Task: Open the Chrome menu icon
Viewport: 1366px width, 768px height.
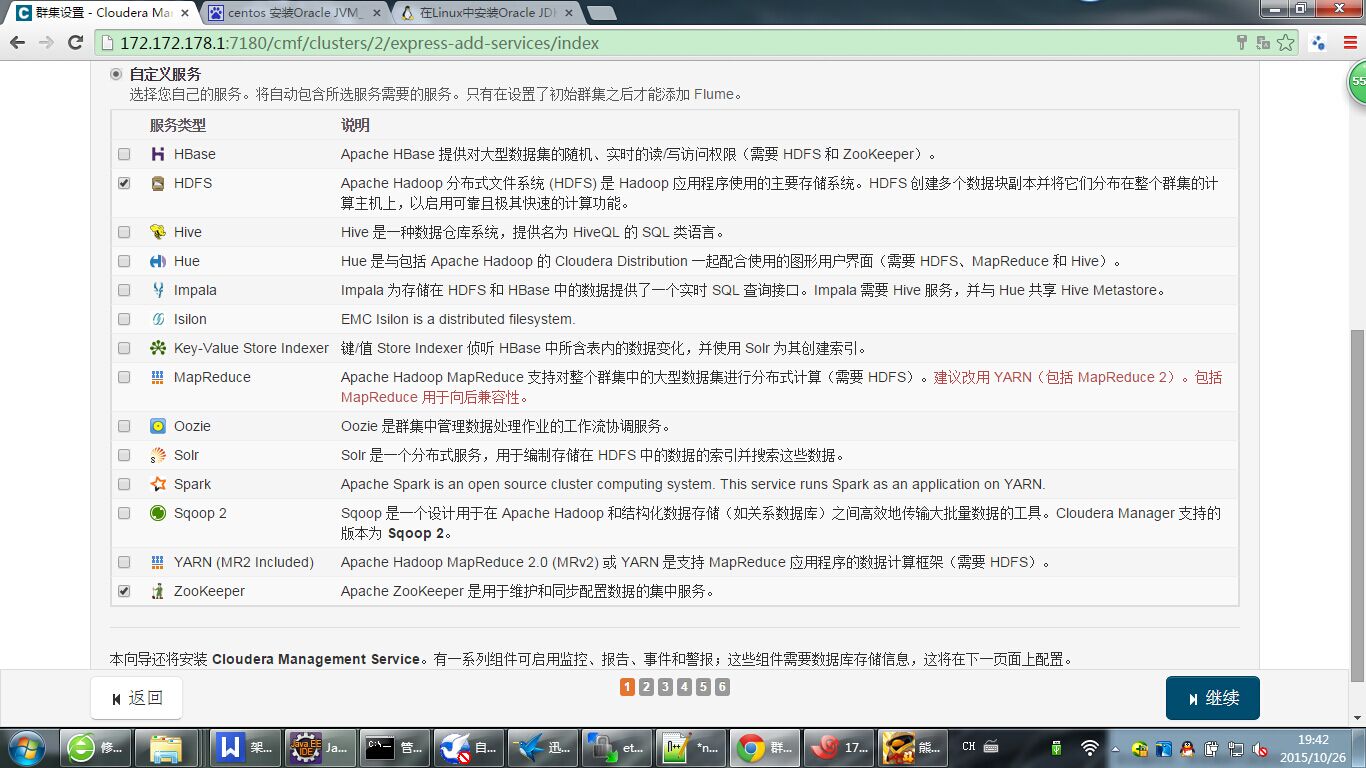Action: (1349, 43)
